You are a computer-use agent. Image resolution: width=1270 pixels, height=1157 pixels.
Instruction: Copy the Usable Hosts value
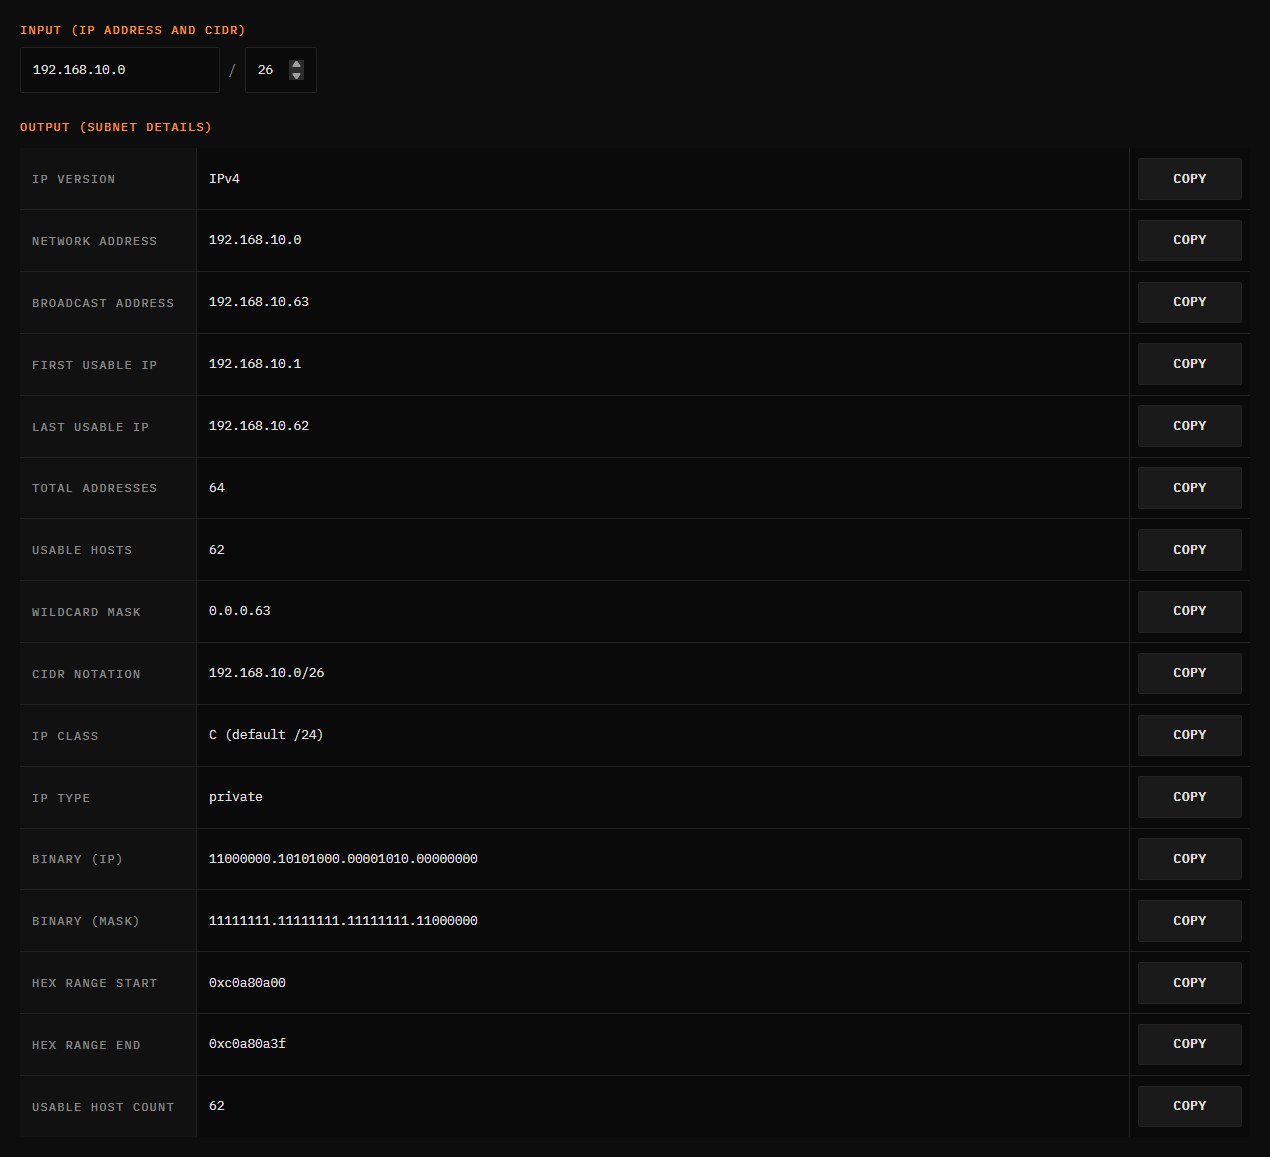coord(1189,550)
